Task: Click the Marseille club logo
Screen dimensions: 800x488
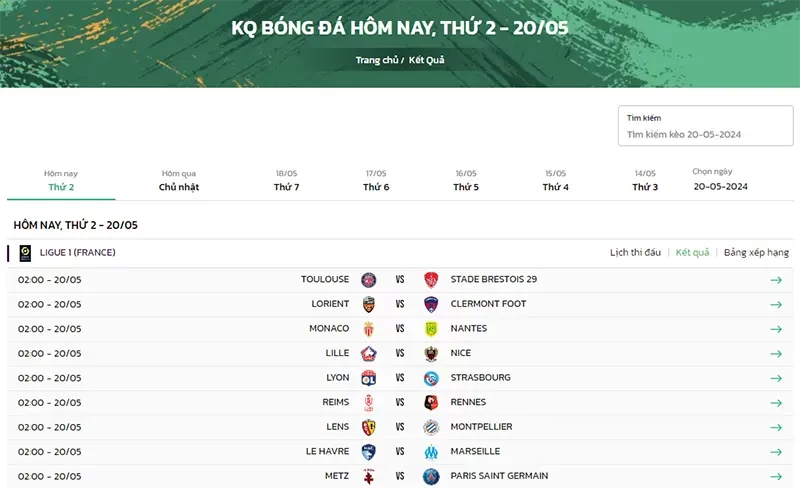Action: coord(431,451)
